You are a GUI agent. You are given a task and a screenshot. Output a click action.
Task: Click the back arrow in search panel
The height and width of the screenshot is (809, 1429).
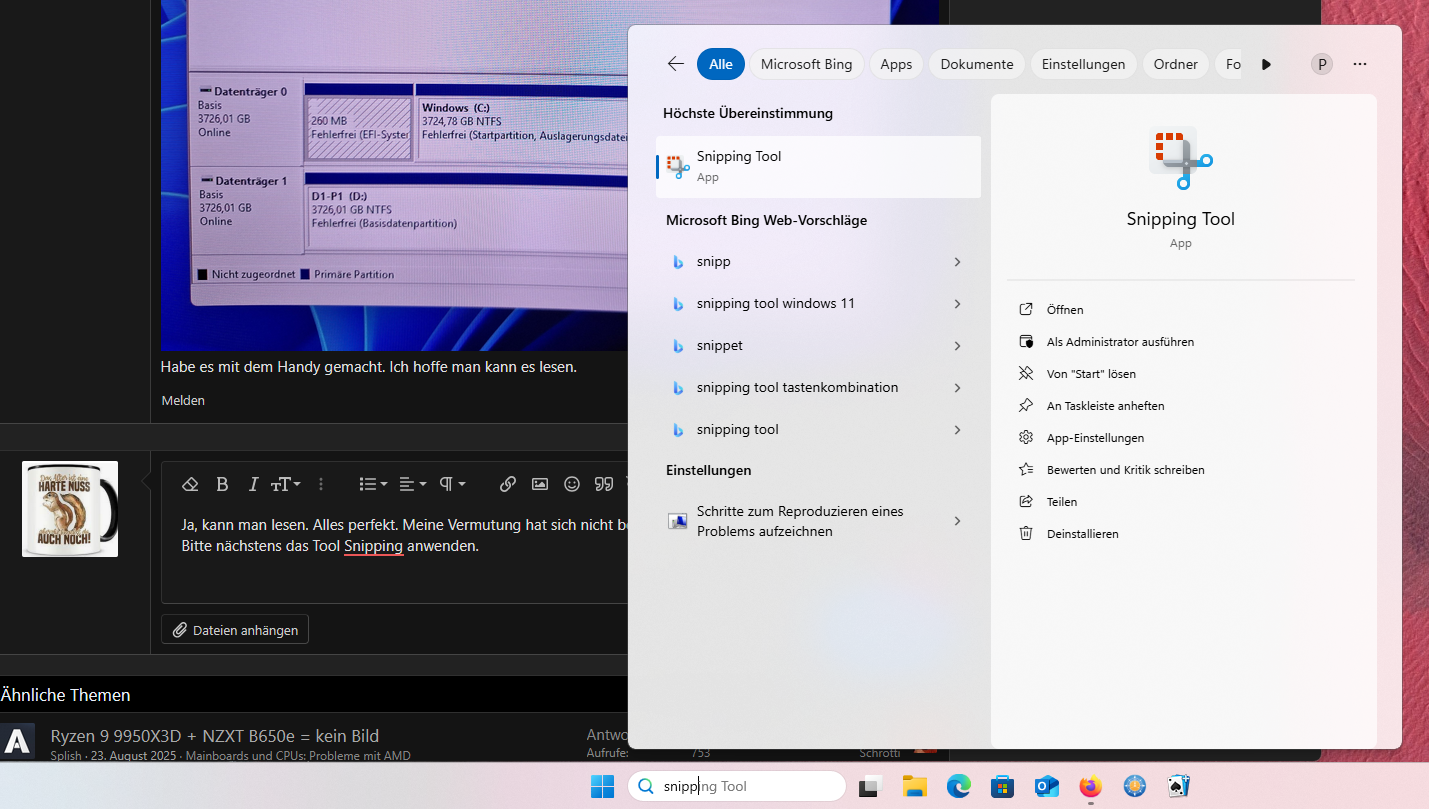(676, 64)
